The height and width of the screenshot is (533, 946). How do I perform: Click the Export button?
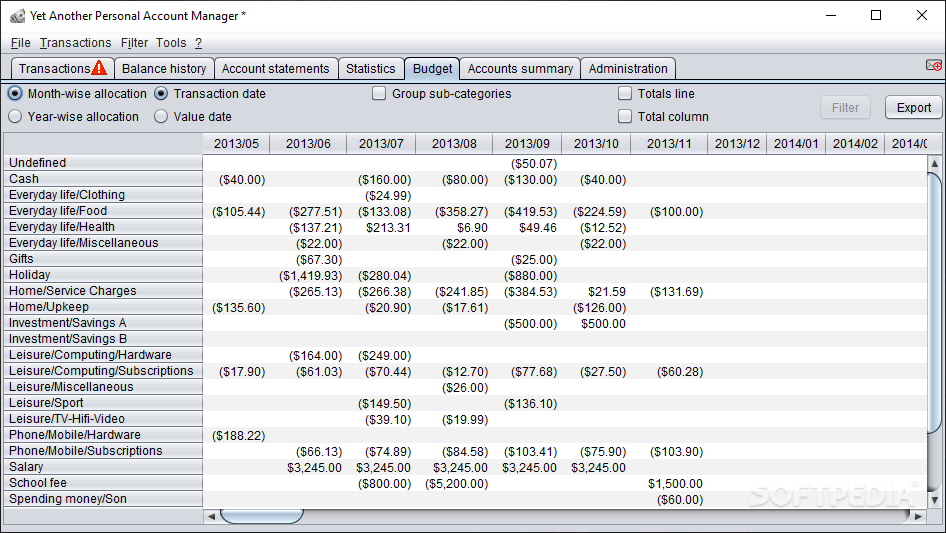click(x=913, y=107)
